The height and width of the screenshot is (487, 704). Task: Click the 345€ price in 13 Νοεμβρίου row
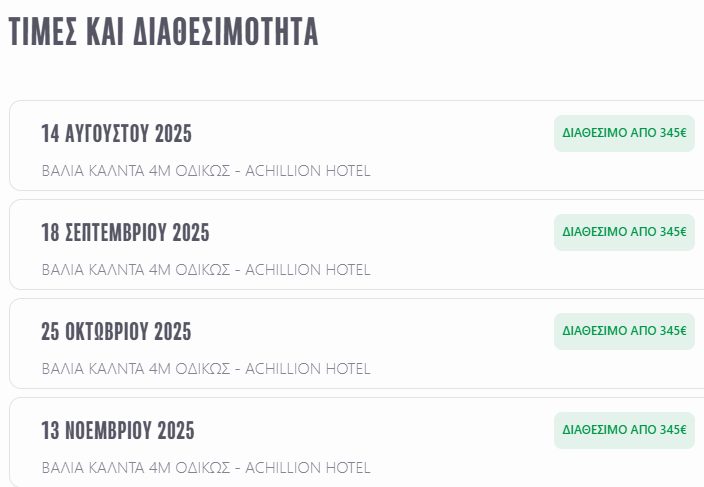[x=673, y=430]
